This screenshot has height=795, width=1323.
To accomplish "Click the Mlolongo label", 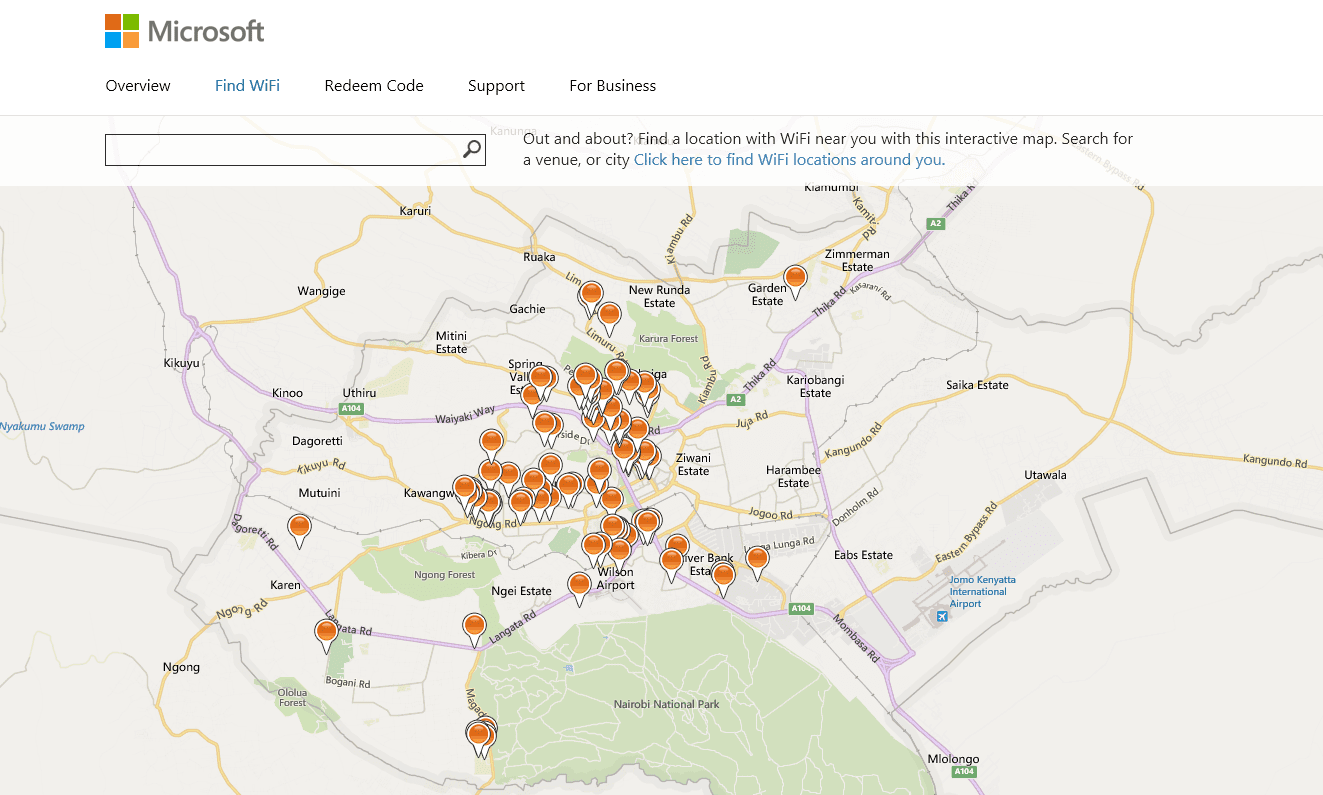I will 953,759.
